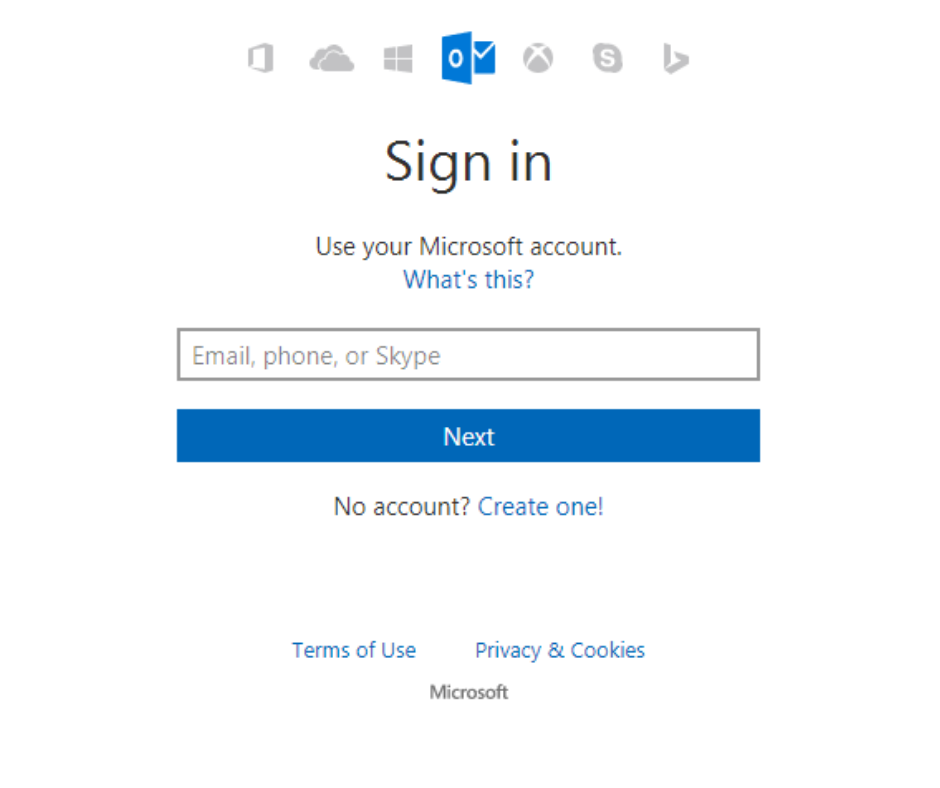940x788 pixels.
Task: Open the Terms of Use page
Action: 354,650
